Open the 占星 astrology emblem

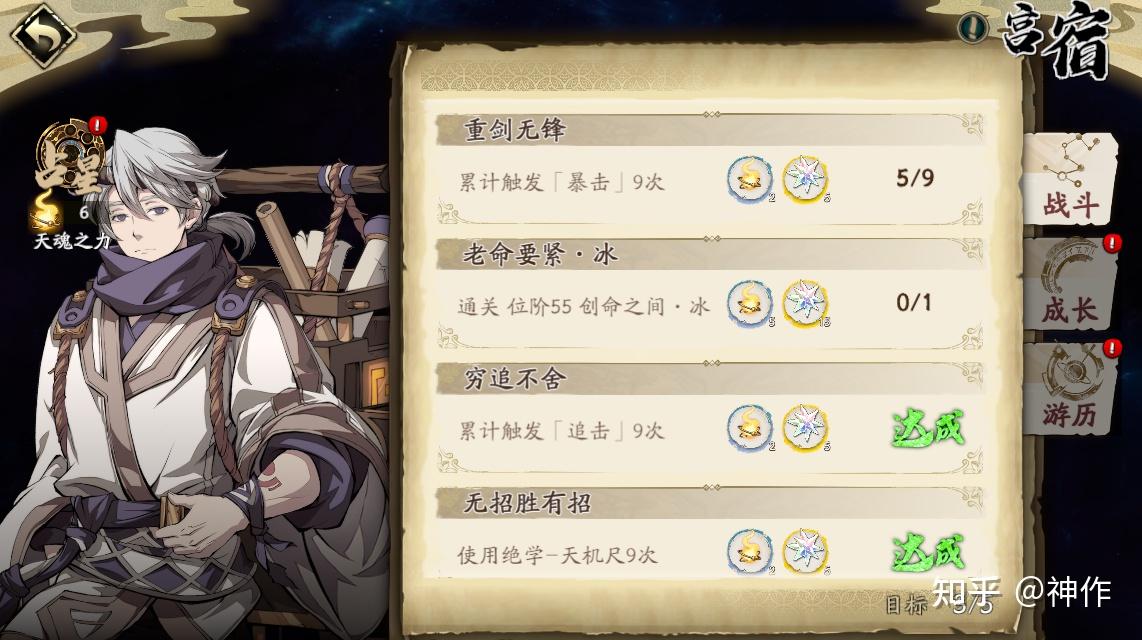[71, 156]
